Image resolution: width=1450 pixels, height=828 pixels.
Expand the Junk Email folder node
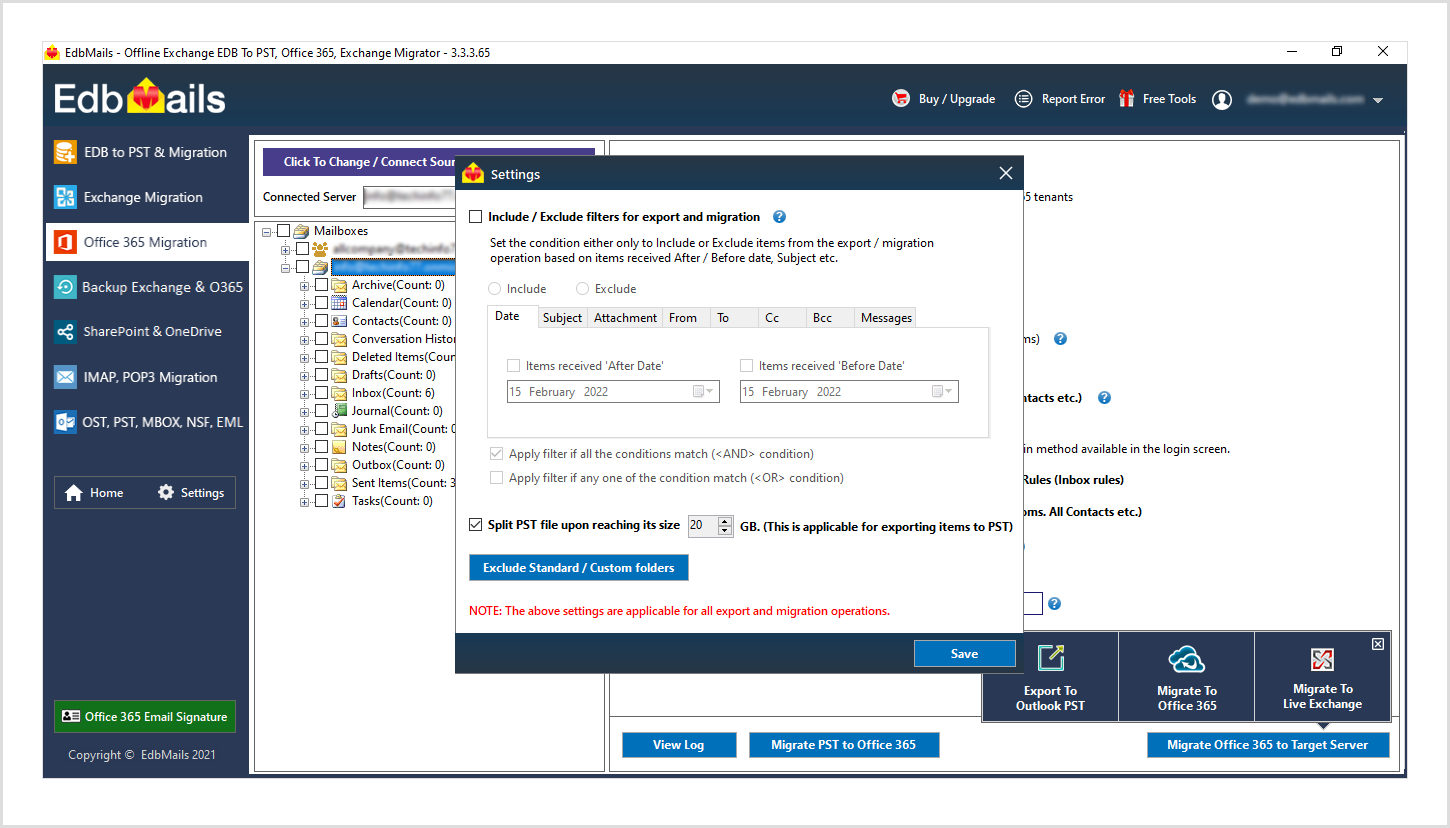[x=305, y=429]
